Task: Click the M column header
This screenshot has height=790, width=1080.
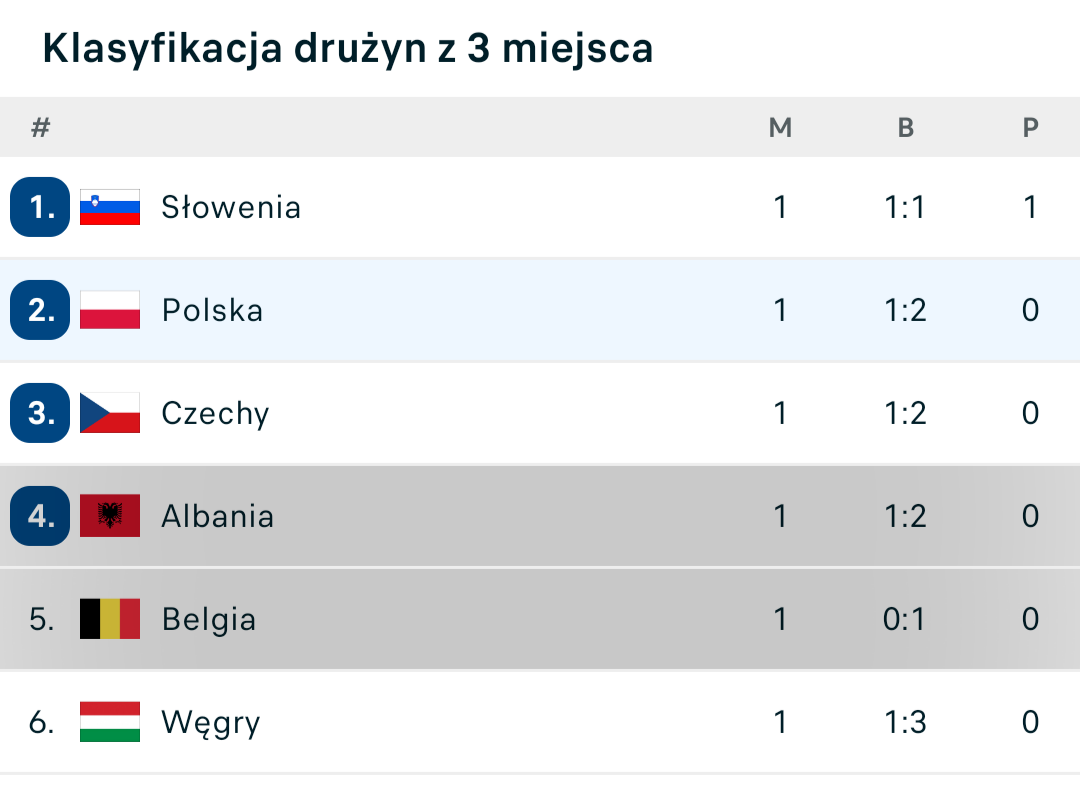Action: [780, 127]
